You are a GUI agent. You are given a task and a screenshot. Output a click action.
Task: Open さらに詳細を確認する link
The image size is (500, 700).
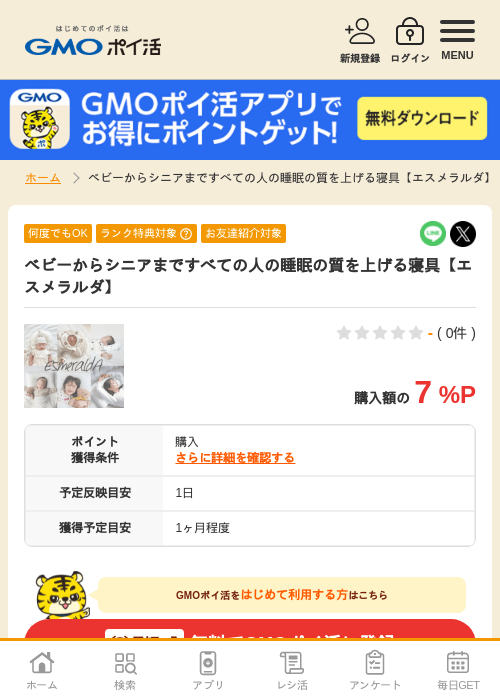(235, 458)
